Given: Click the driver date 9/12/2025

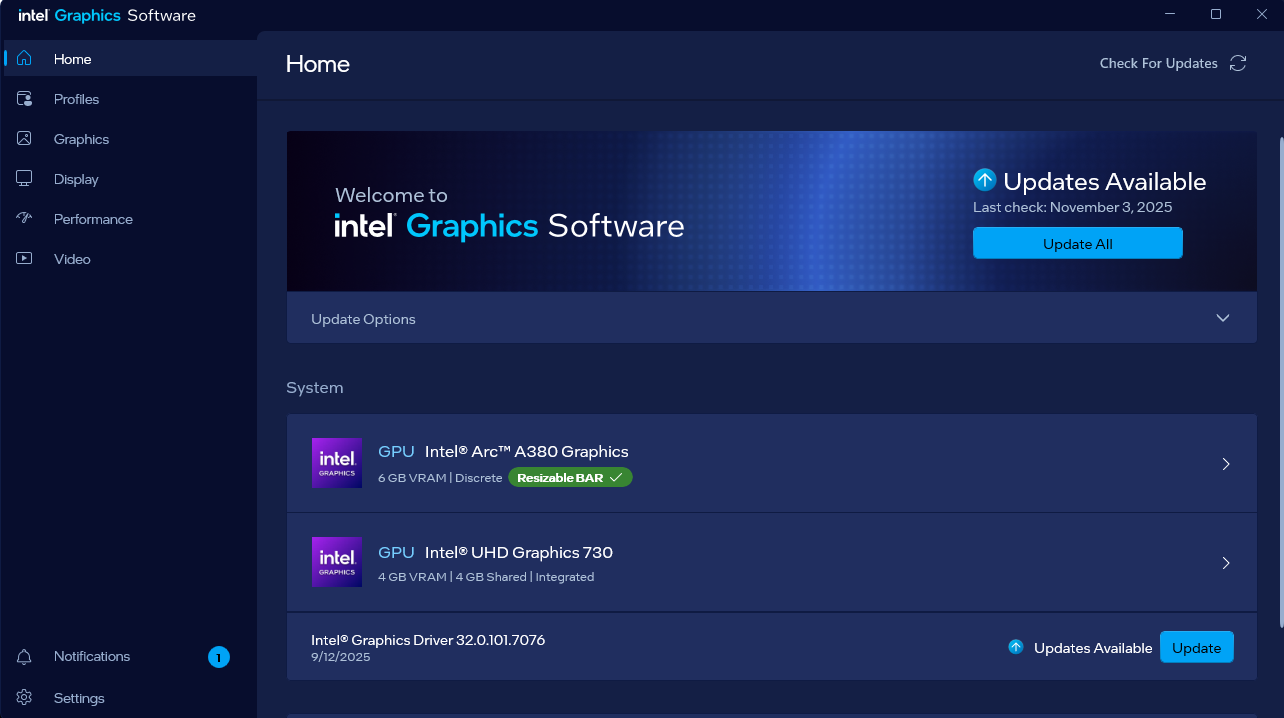Looking at the screenshot, I should pos(341,657).
